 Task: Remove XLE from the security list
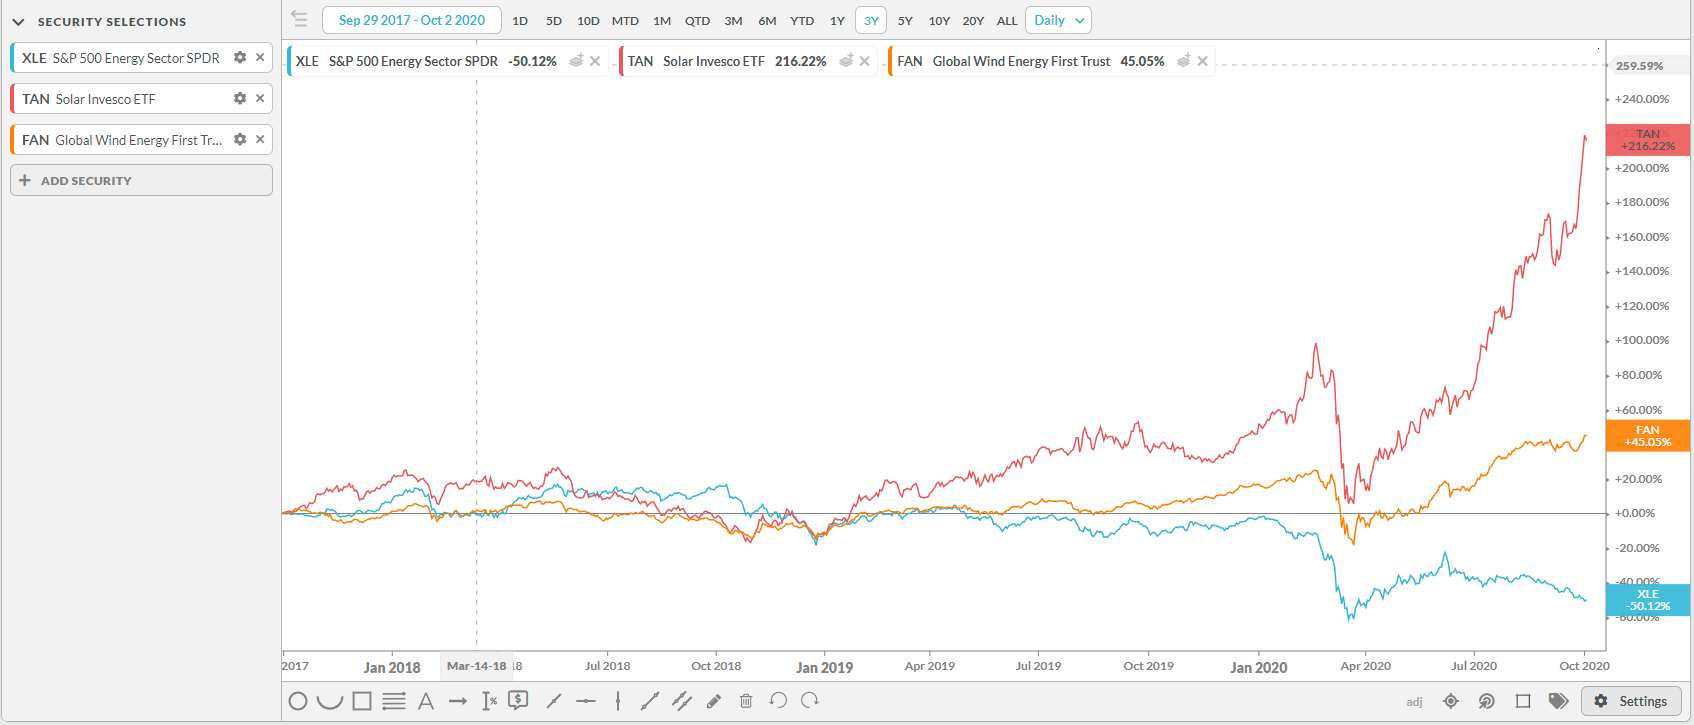(260, 58)
